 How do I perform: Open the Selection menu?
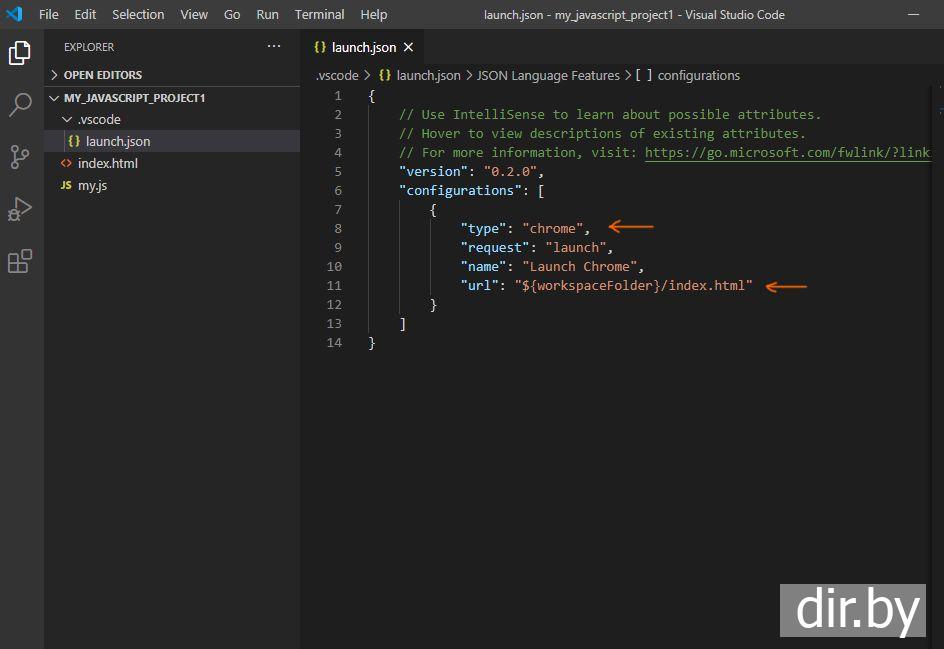pos(138,15)
